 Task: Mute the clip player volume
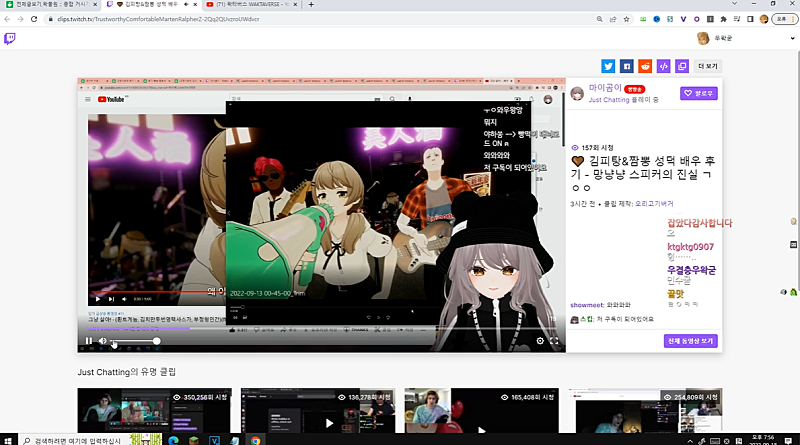pos(103,341)
